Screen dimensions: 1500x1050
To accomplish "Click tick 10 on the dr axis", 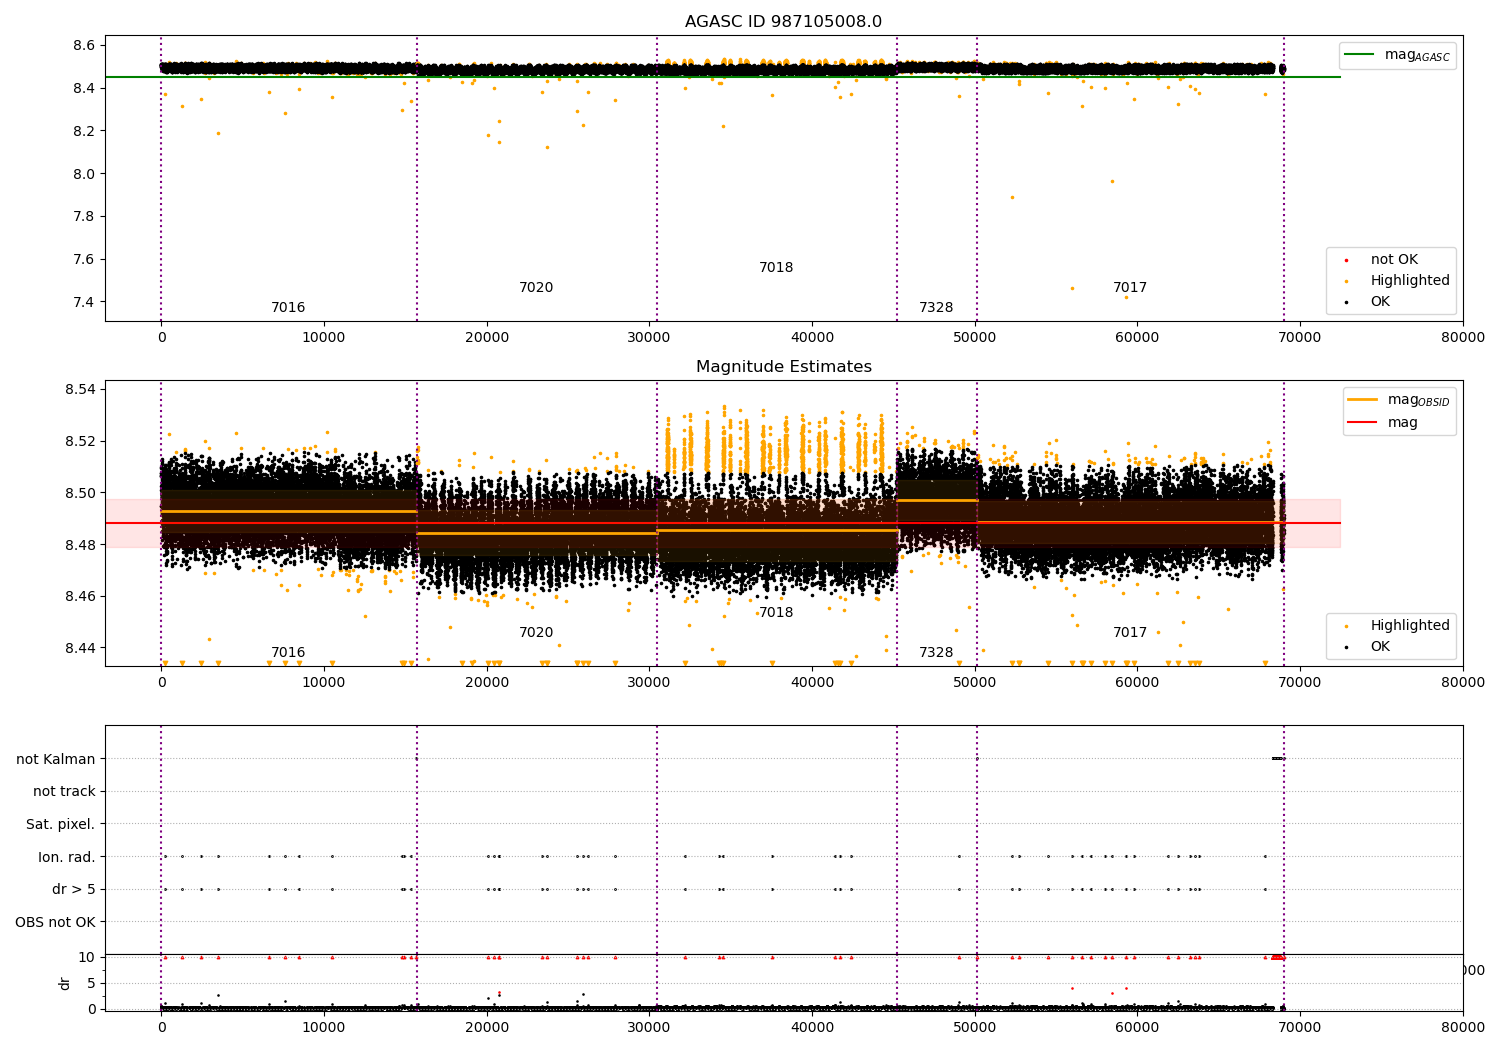I will point(87,958).
